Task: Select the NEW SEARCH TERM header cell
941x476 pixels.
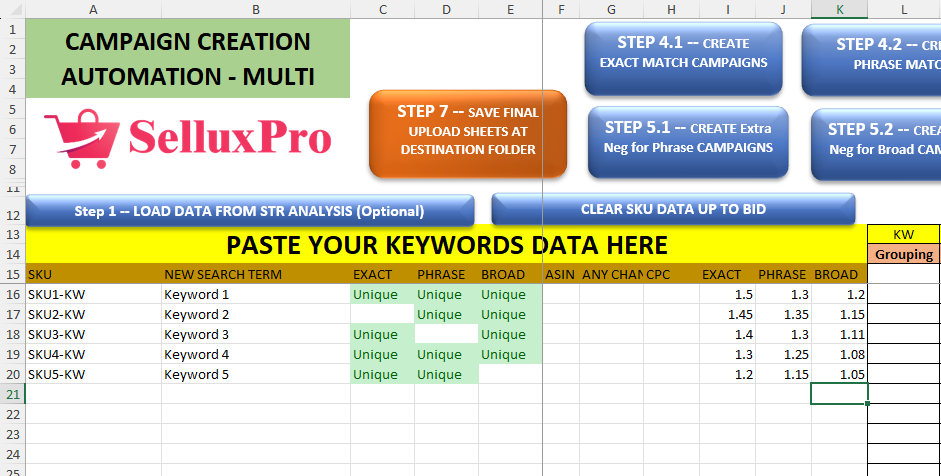Action: [x=256, y=274]
